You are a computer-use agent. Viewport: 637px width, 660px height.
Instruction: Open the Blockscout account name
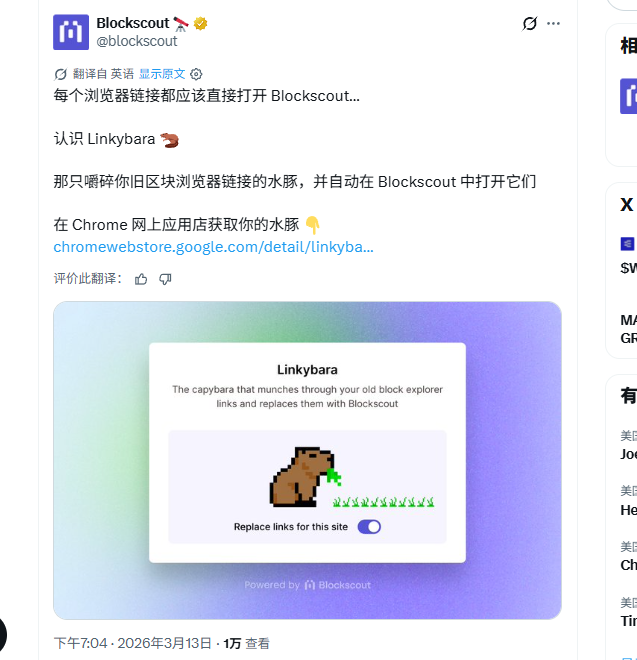pos(133,23)
